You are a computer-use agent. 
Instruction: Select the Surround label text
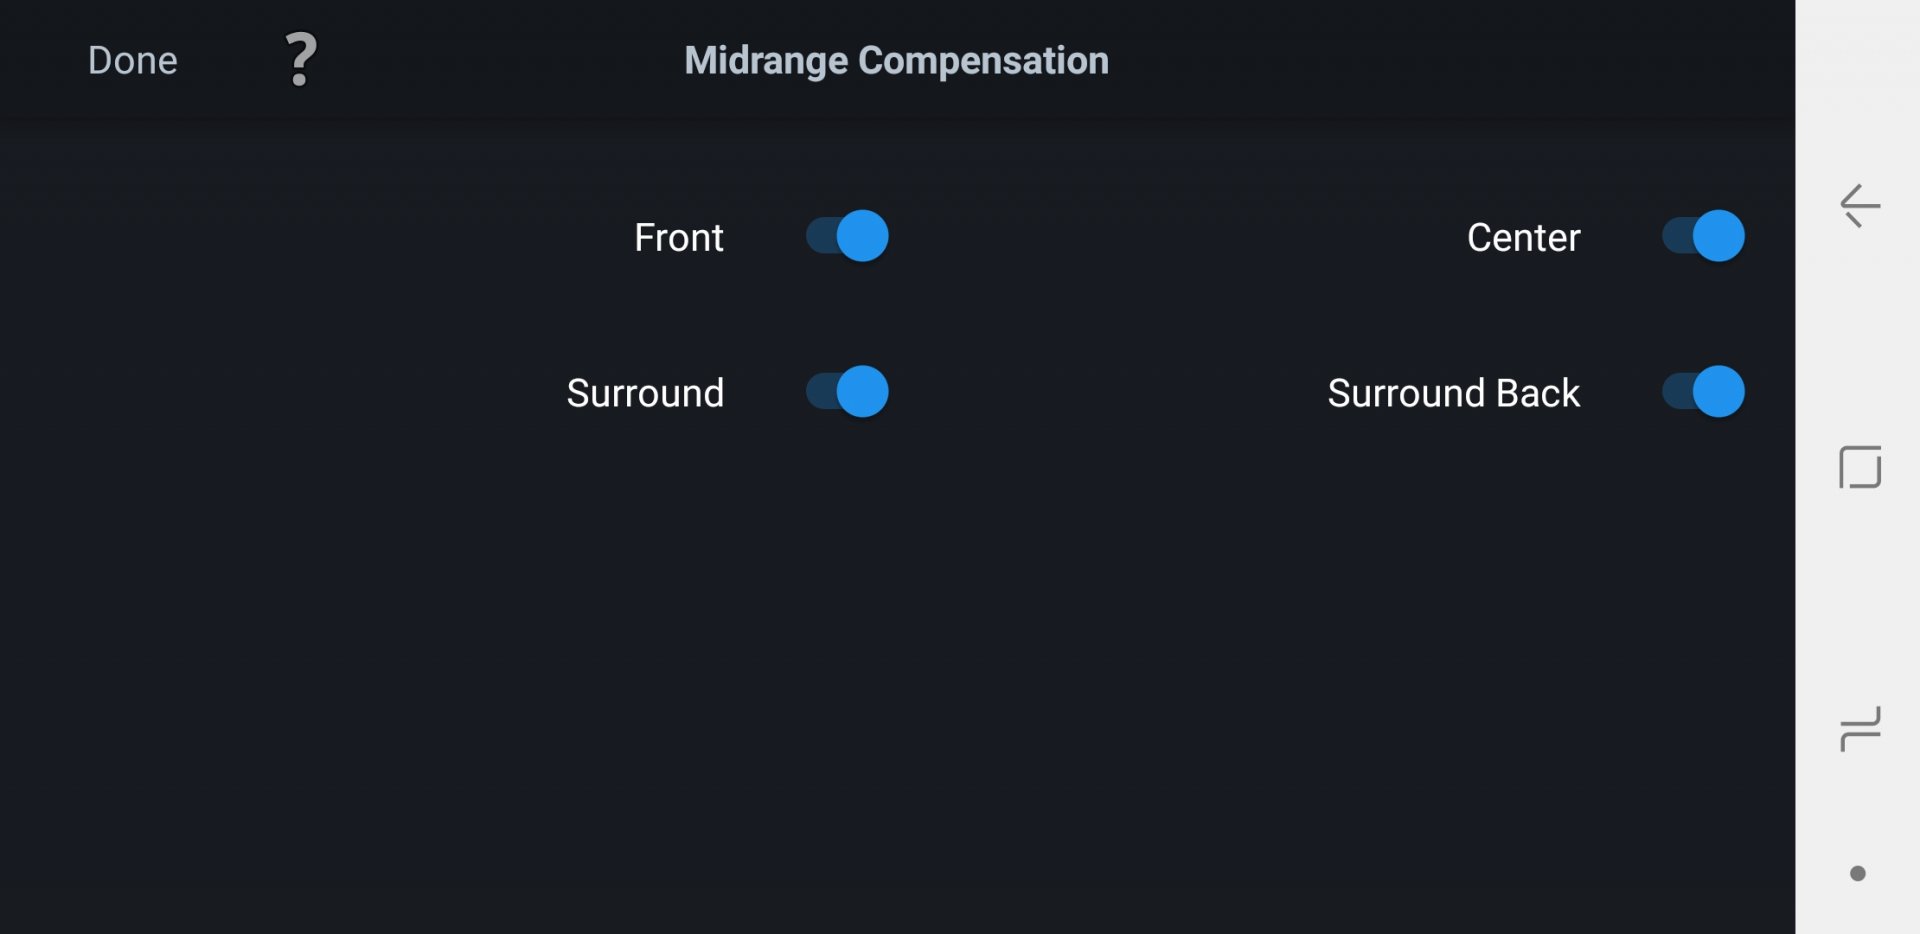click(645, 393)
